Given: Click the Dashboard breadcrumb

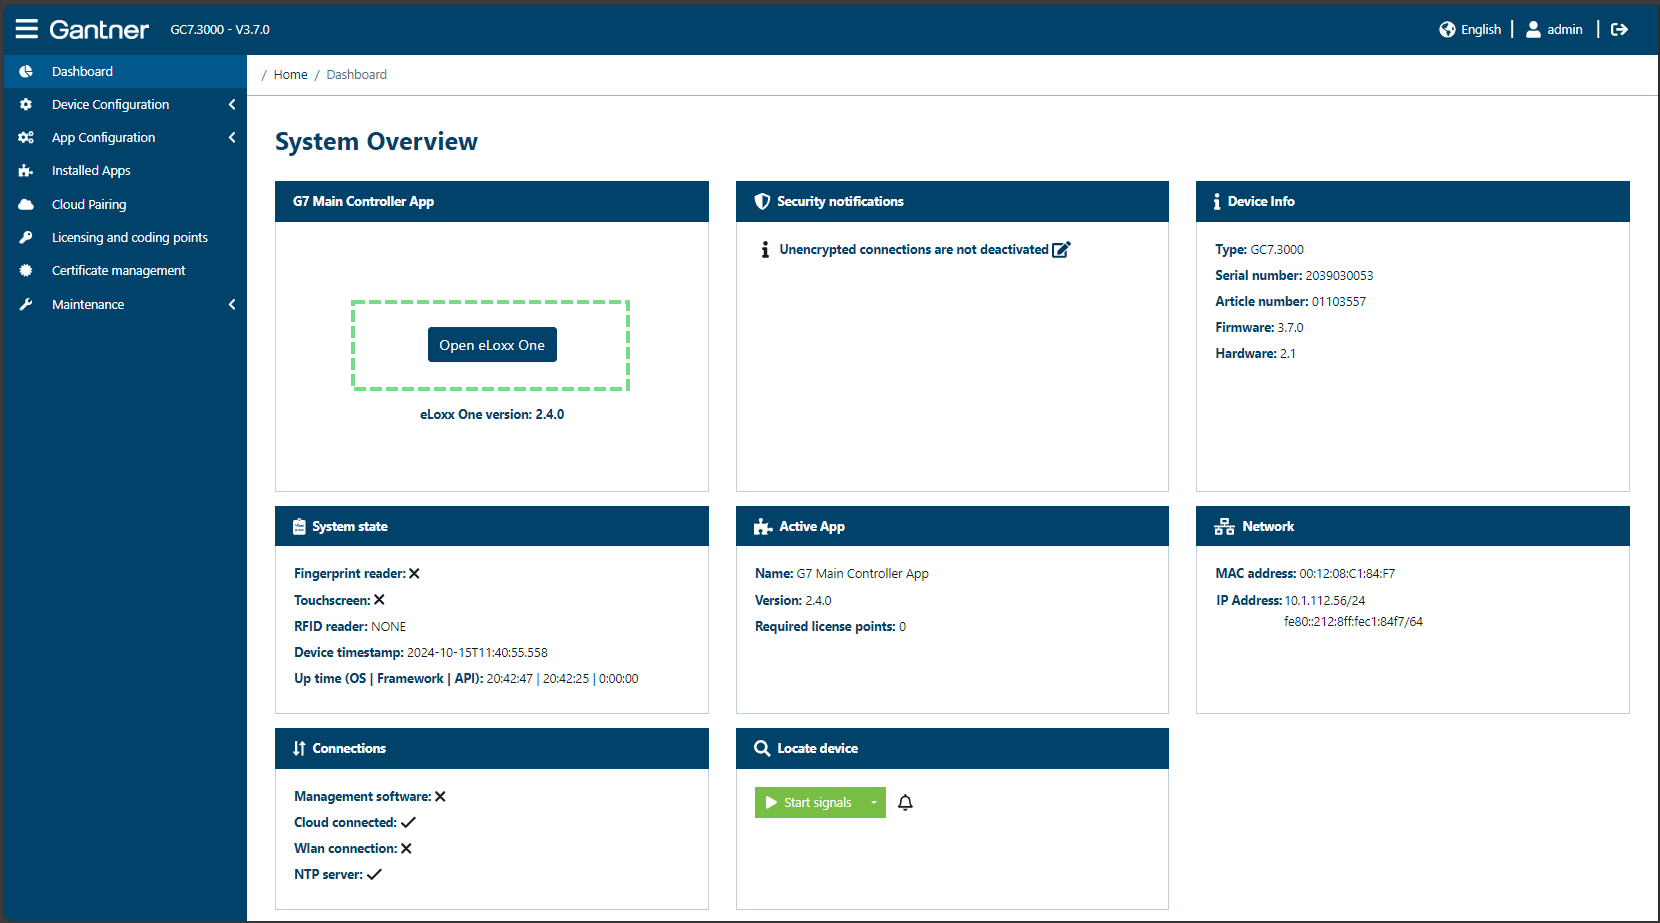Looking at the screenshot, I should tap(356, 74).
